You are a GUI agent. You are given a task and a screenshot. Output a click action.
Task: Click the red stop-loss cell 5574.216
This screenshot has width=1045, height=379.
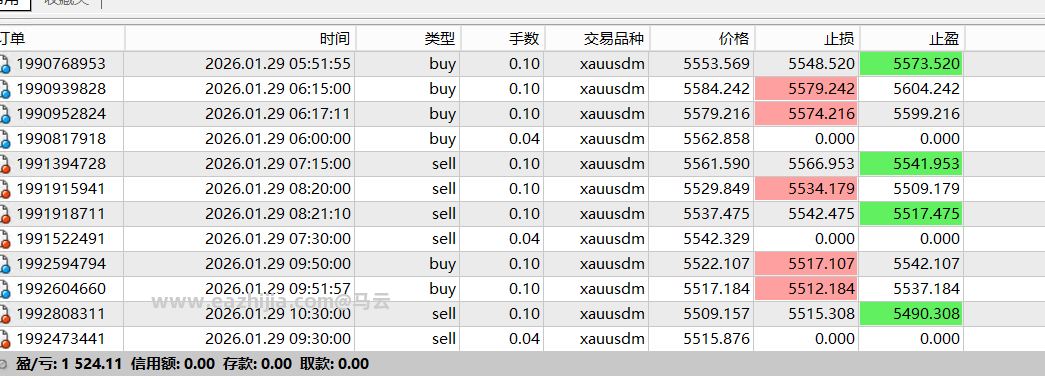coord(806,114)
